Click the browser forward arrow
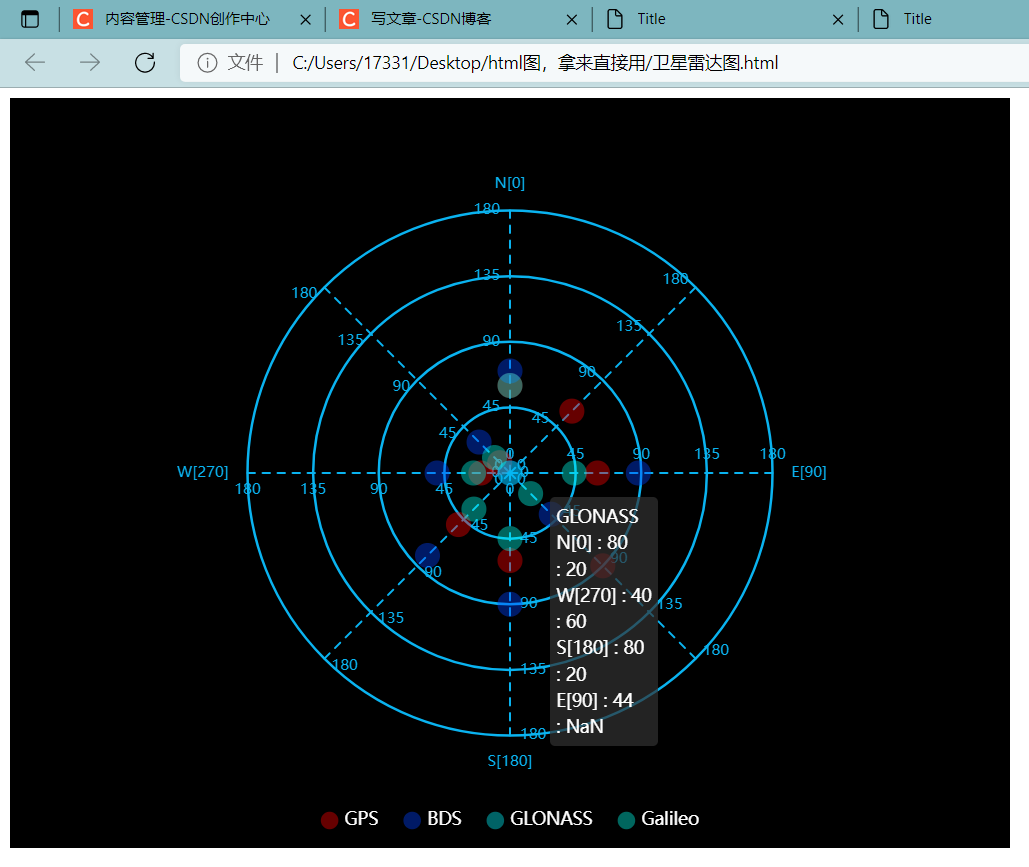 coord(90,62)
